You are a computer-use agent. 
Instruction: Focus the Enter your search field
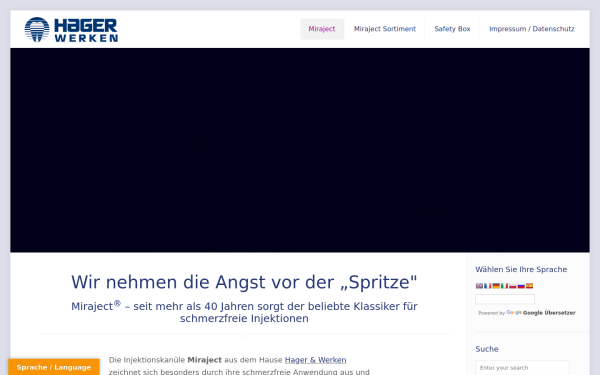click(x=522, y=368)
